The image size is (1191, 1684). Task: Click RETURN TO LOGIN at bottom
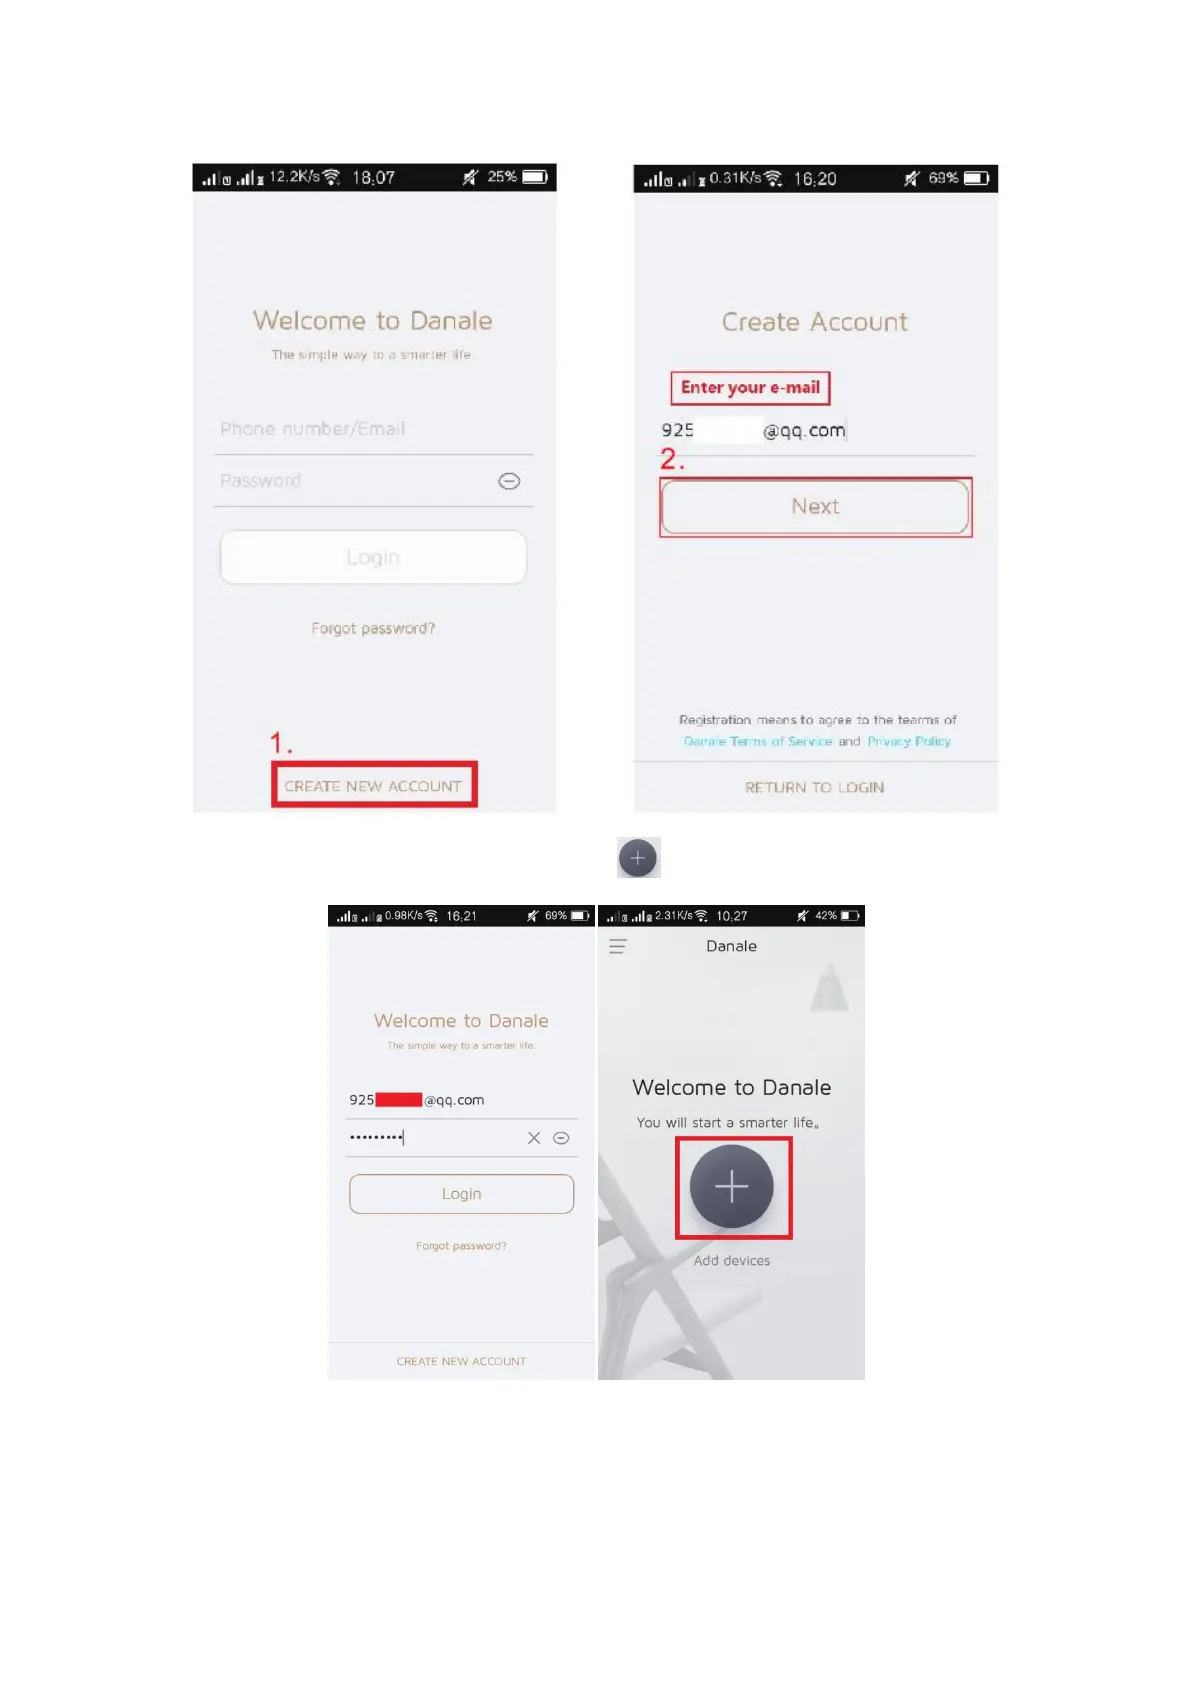[x=815, y=788]
